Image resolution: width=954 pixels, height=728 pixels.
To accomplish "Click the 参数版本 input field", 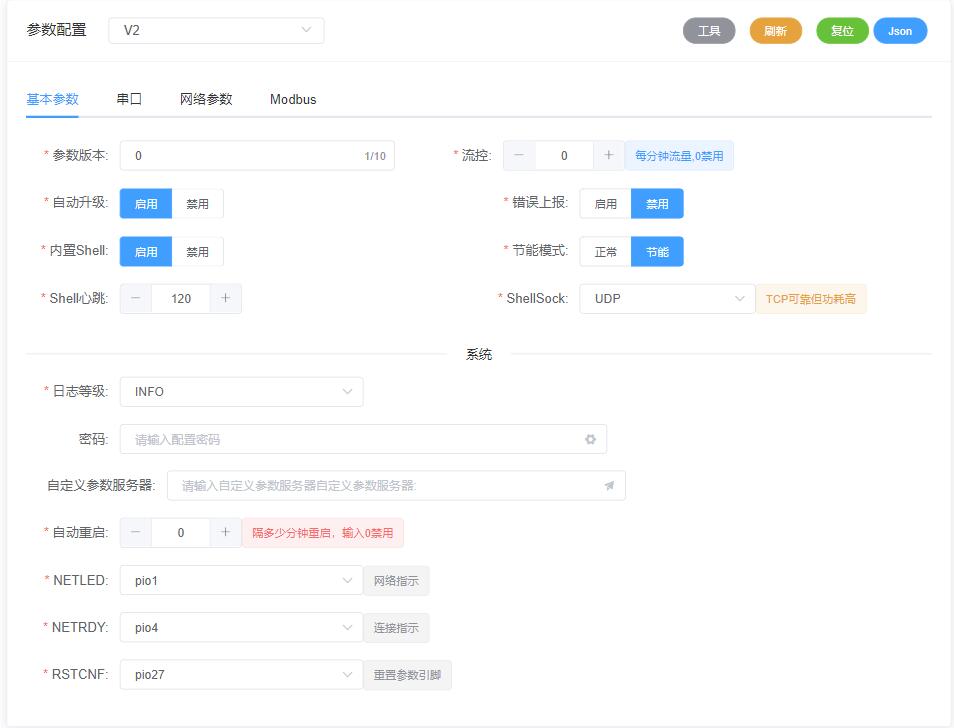I will (x=245, y=155).
